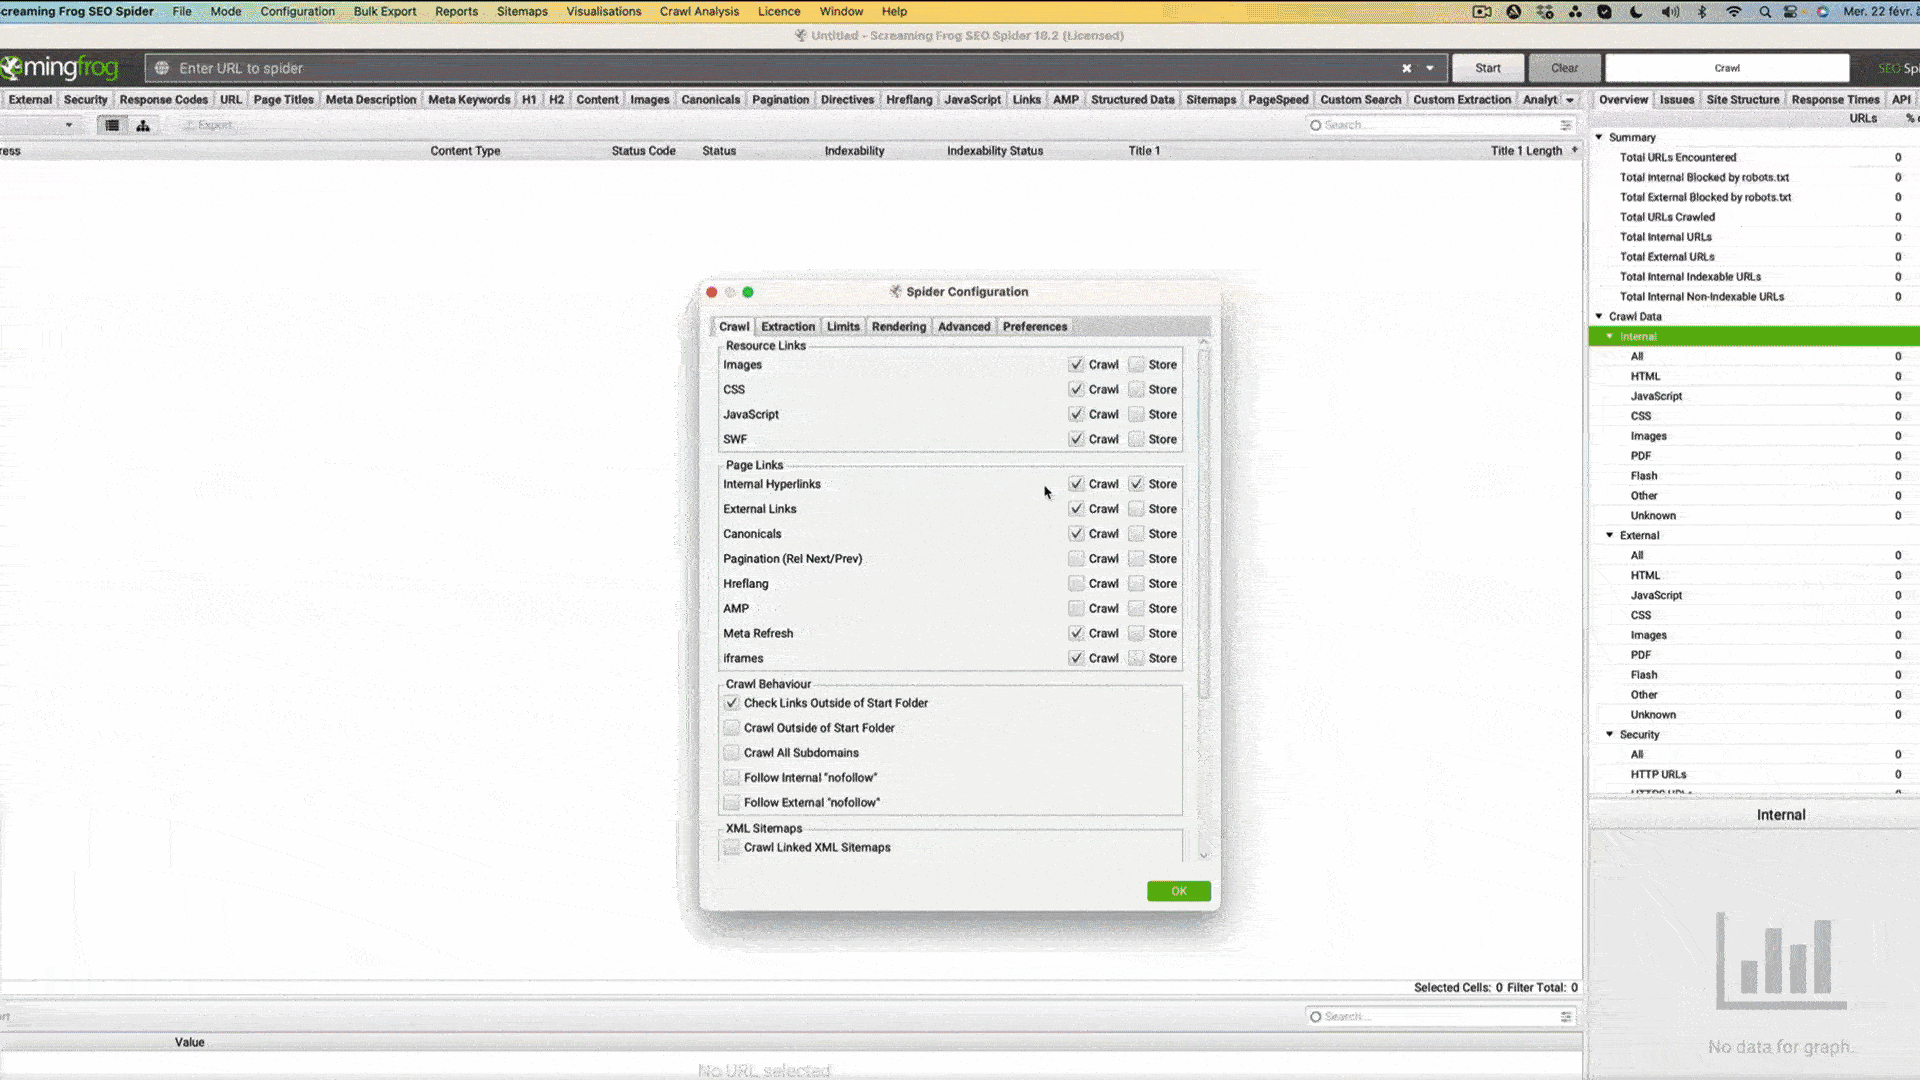Uncheck Store for Internal Hyperlinks

[x=1136, y=484]
